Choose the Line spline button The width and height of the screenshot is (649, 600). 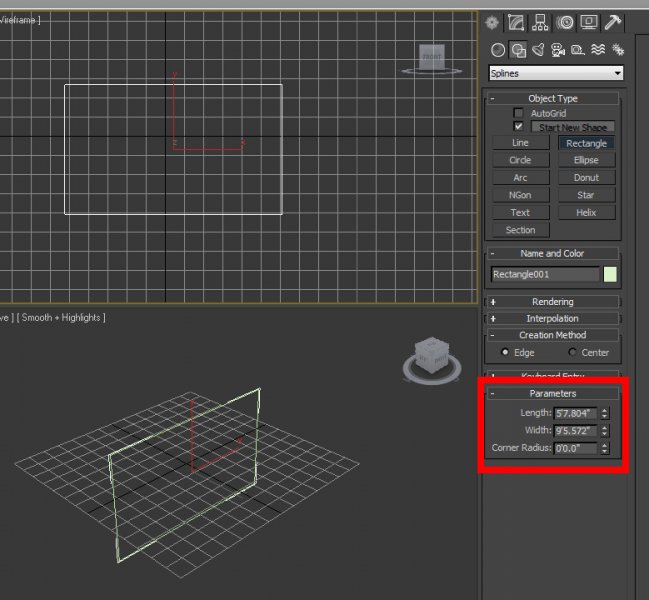[521, 143]
